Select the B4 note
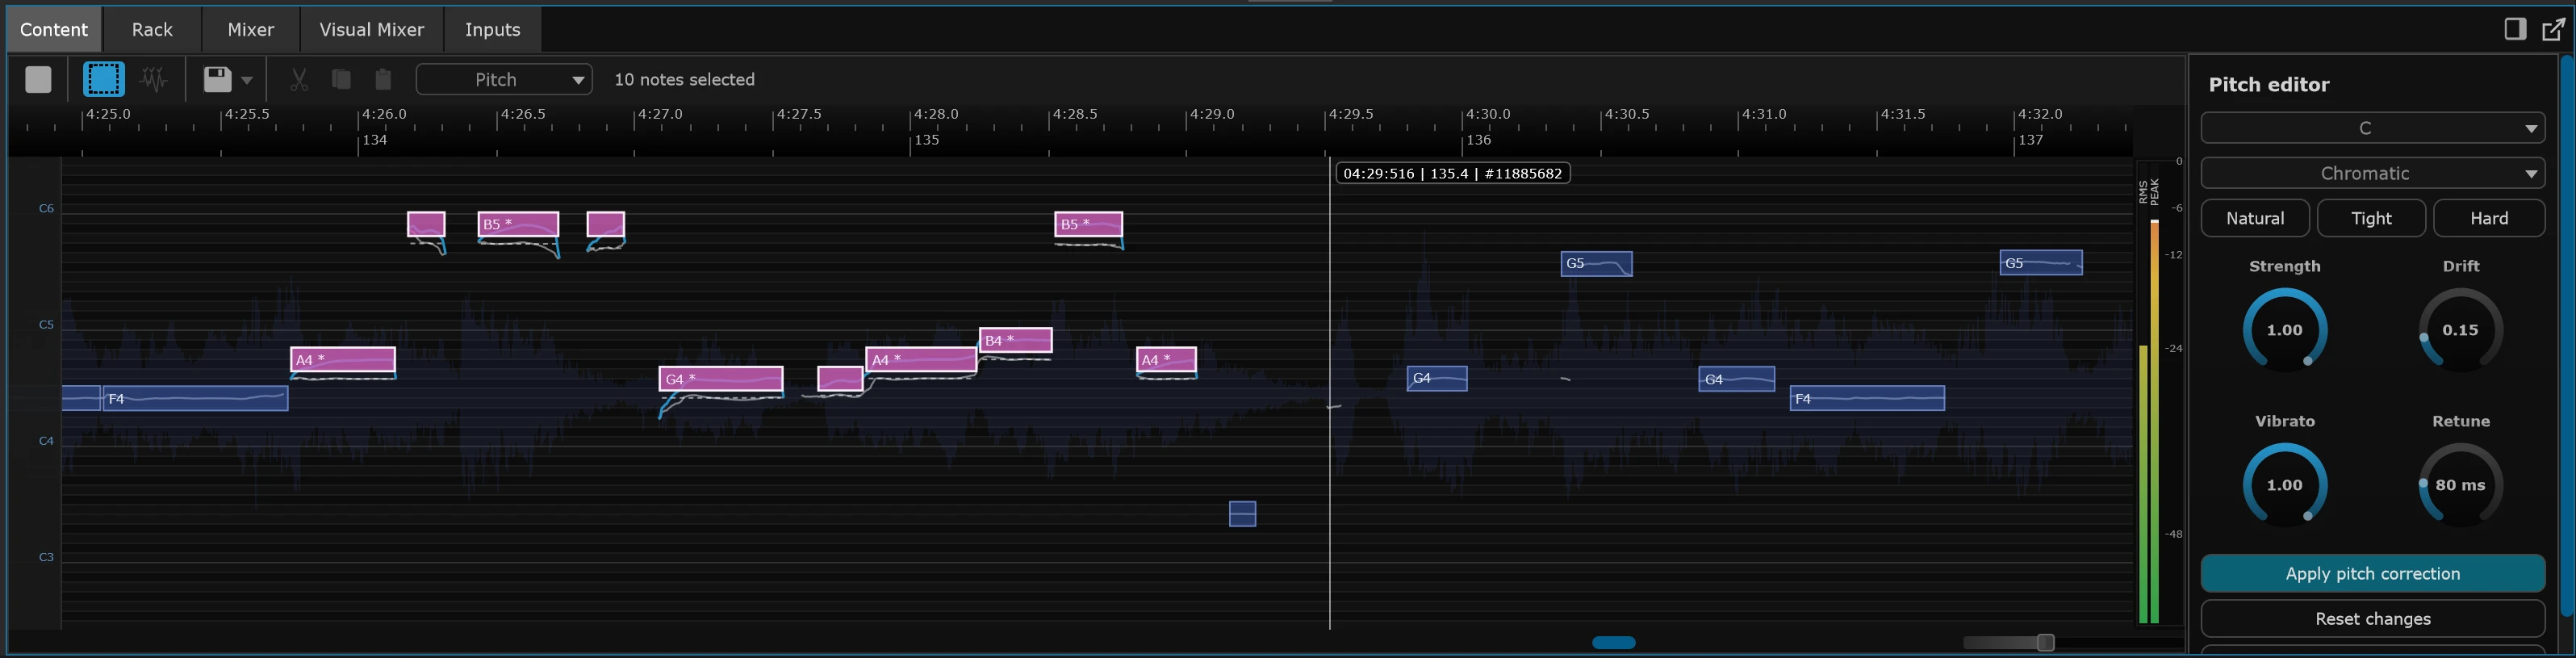 (x=1016, y=340)
